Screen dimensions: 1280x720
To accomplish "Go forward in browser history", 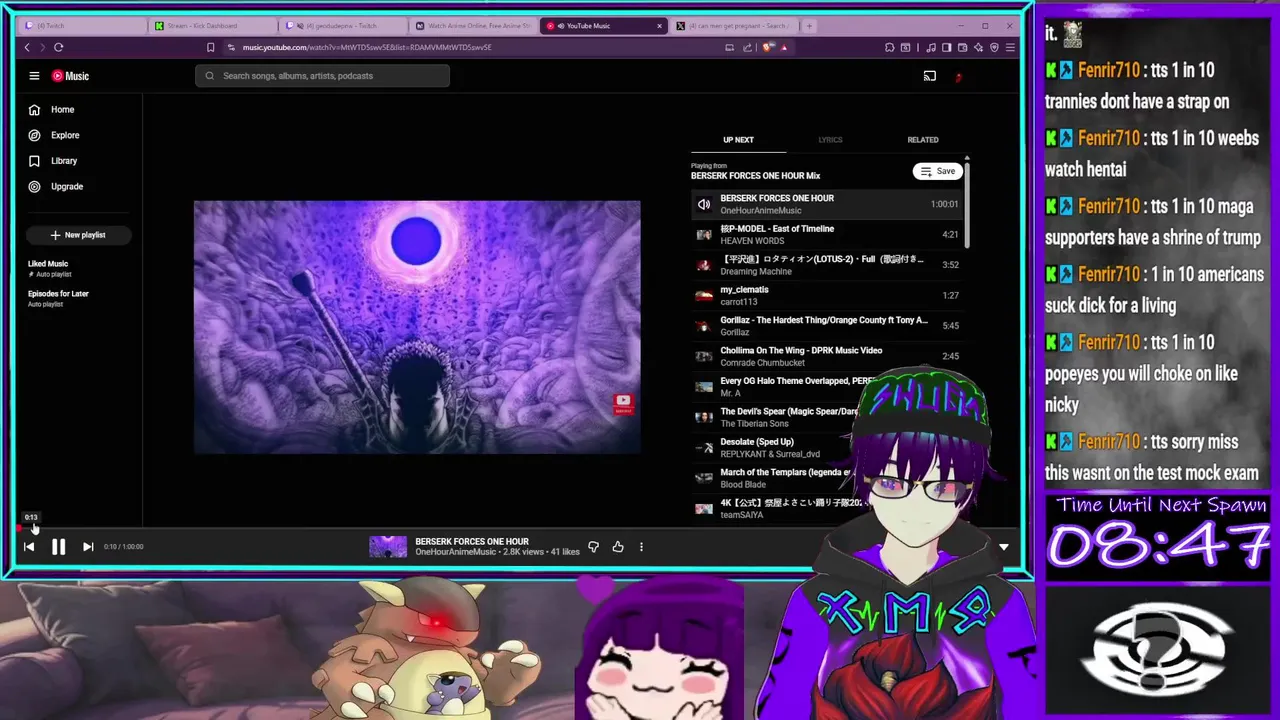I will [x=42, y=47].
